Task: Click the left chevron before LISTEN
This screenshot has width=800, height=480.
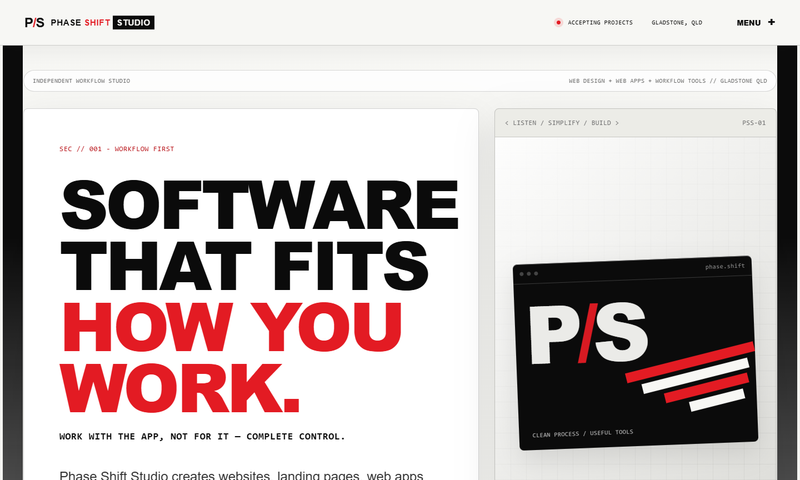Action: [507, 123]
